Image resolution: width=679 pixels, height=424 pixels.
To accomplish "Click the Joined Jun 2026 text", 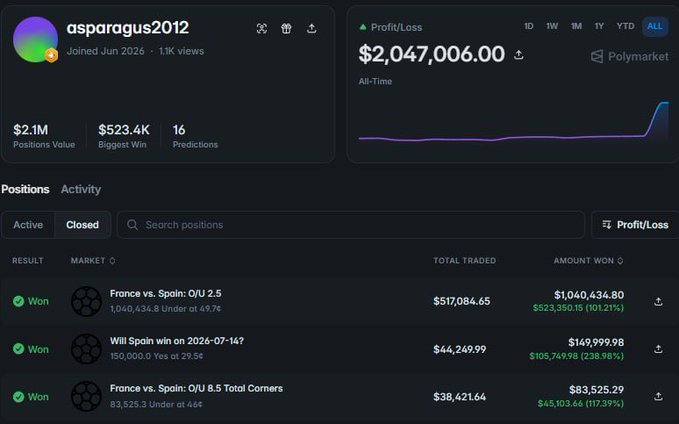I will 105,51.
